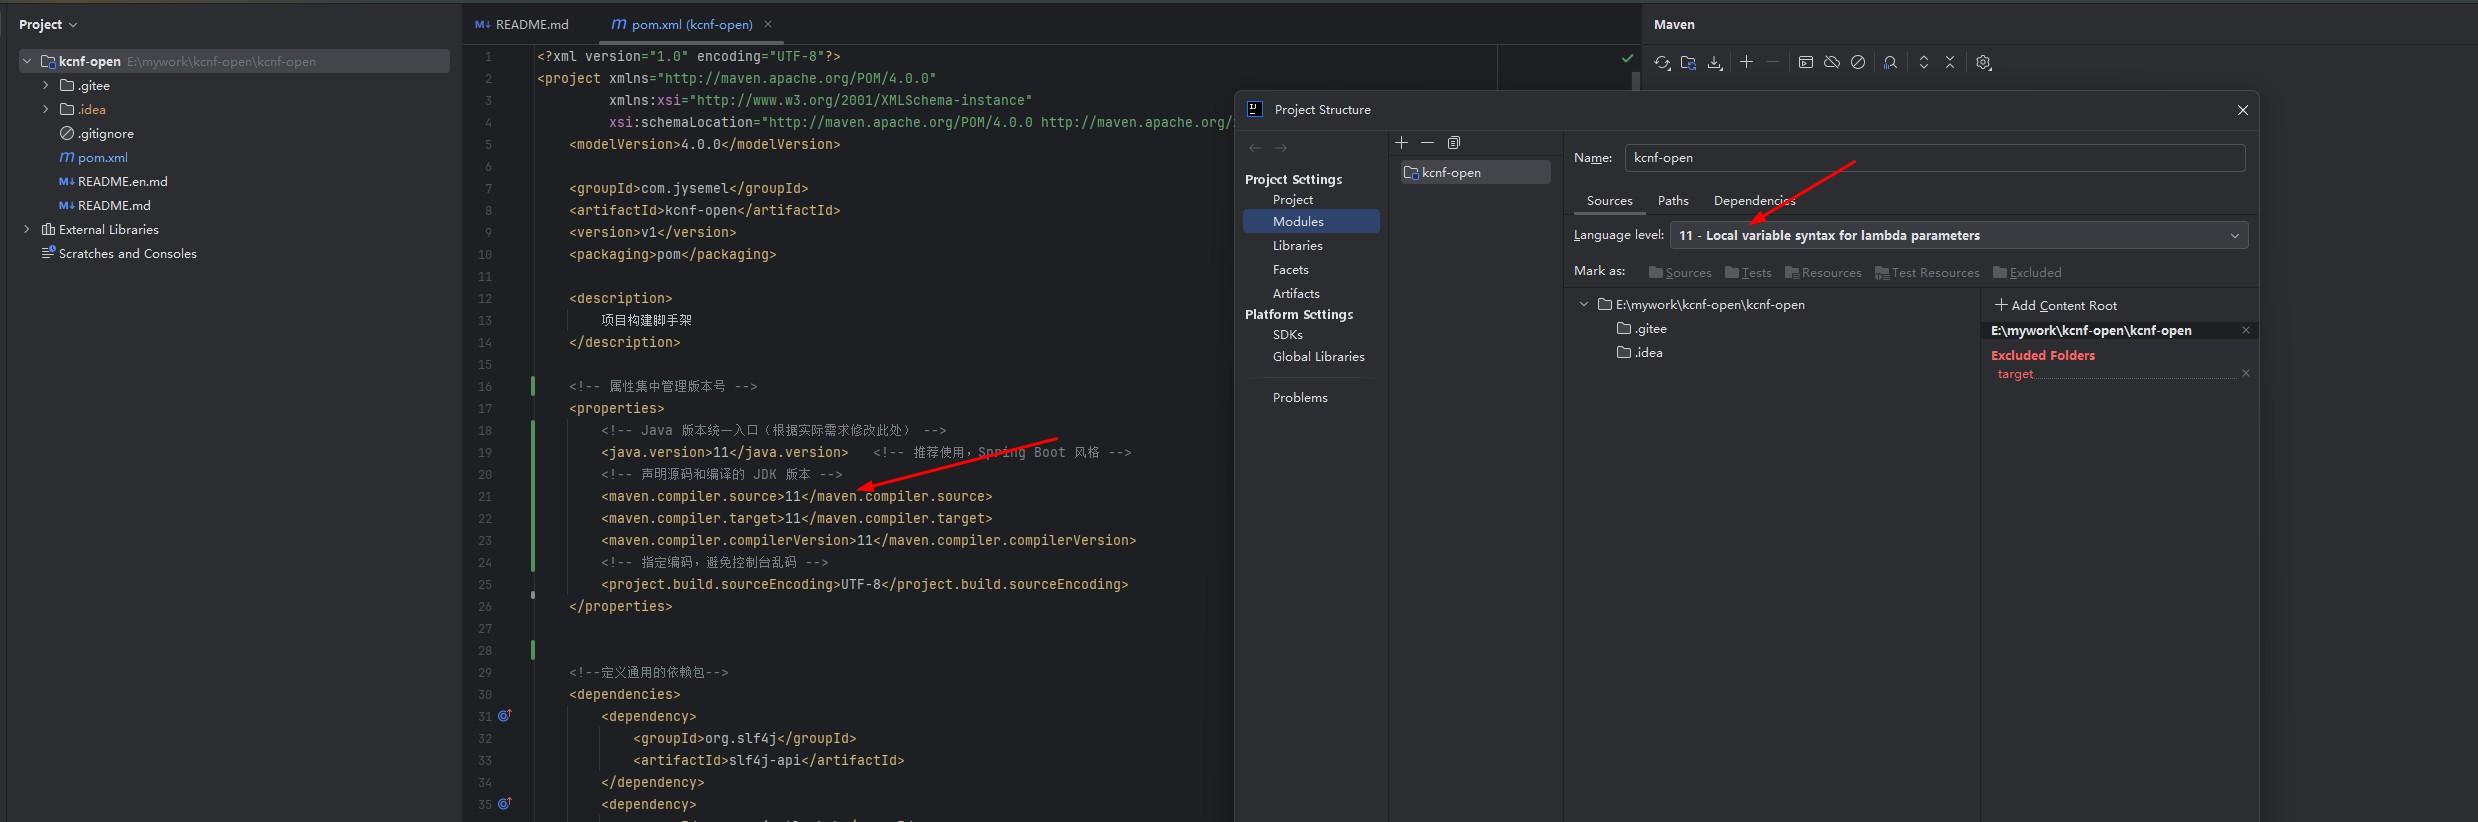Click the module Name input field
The height and width of the screenshot is (822, 2478).
(x=1934, y=158)
